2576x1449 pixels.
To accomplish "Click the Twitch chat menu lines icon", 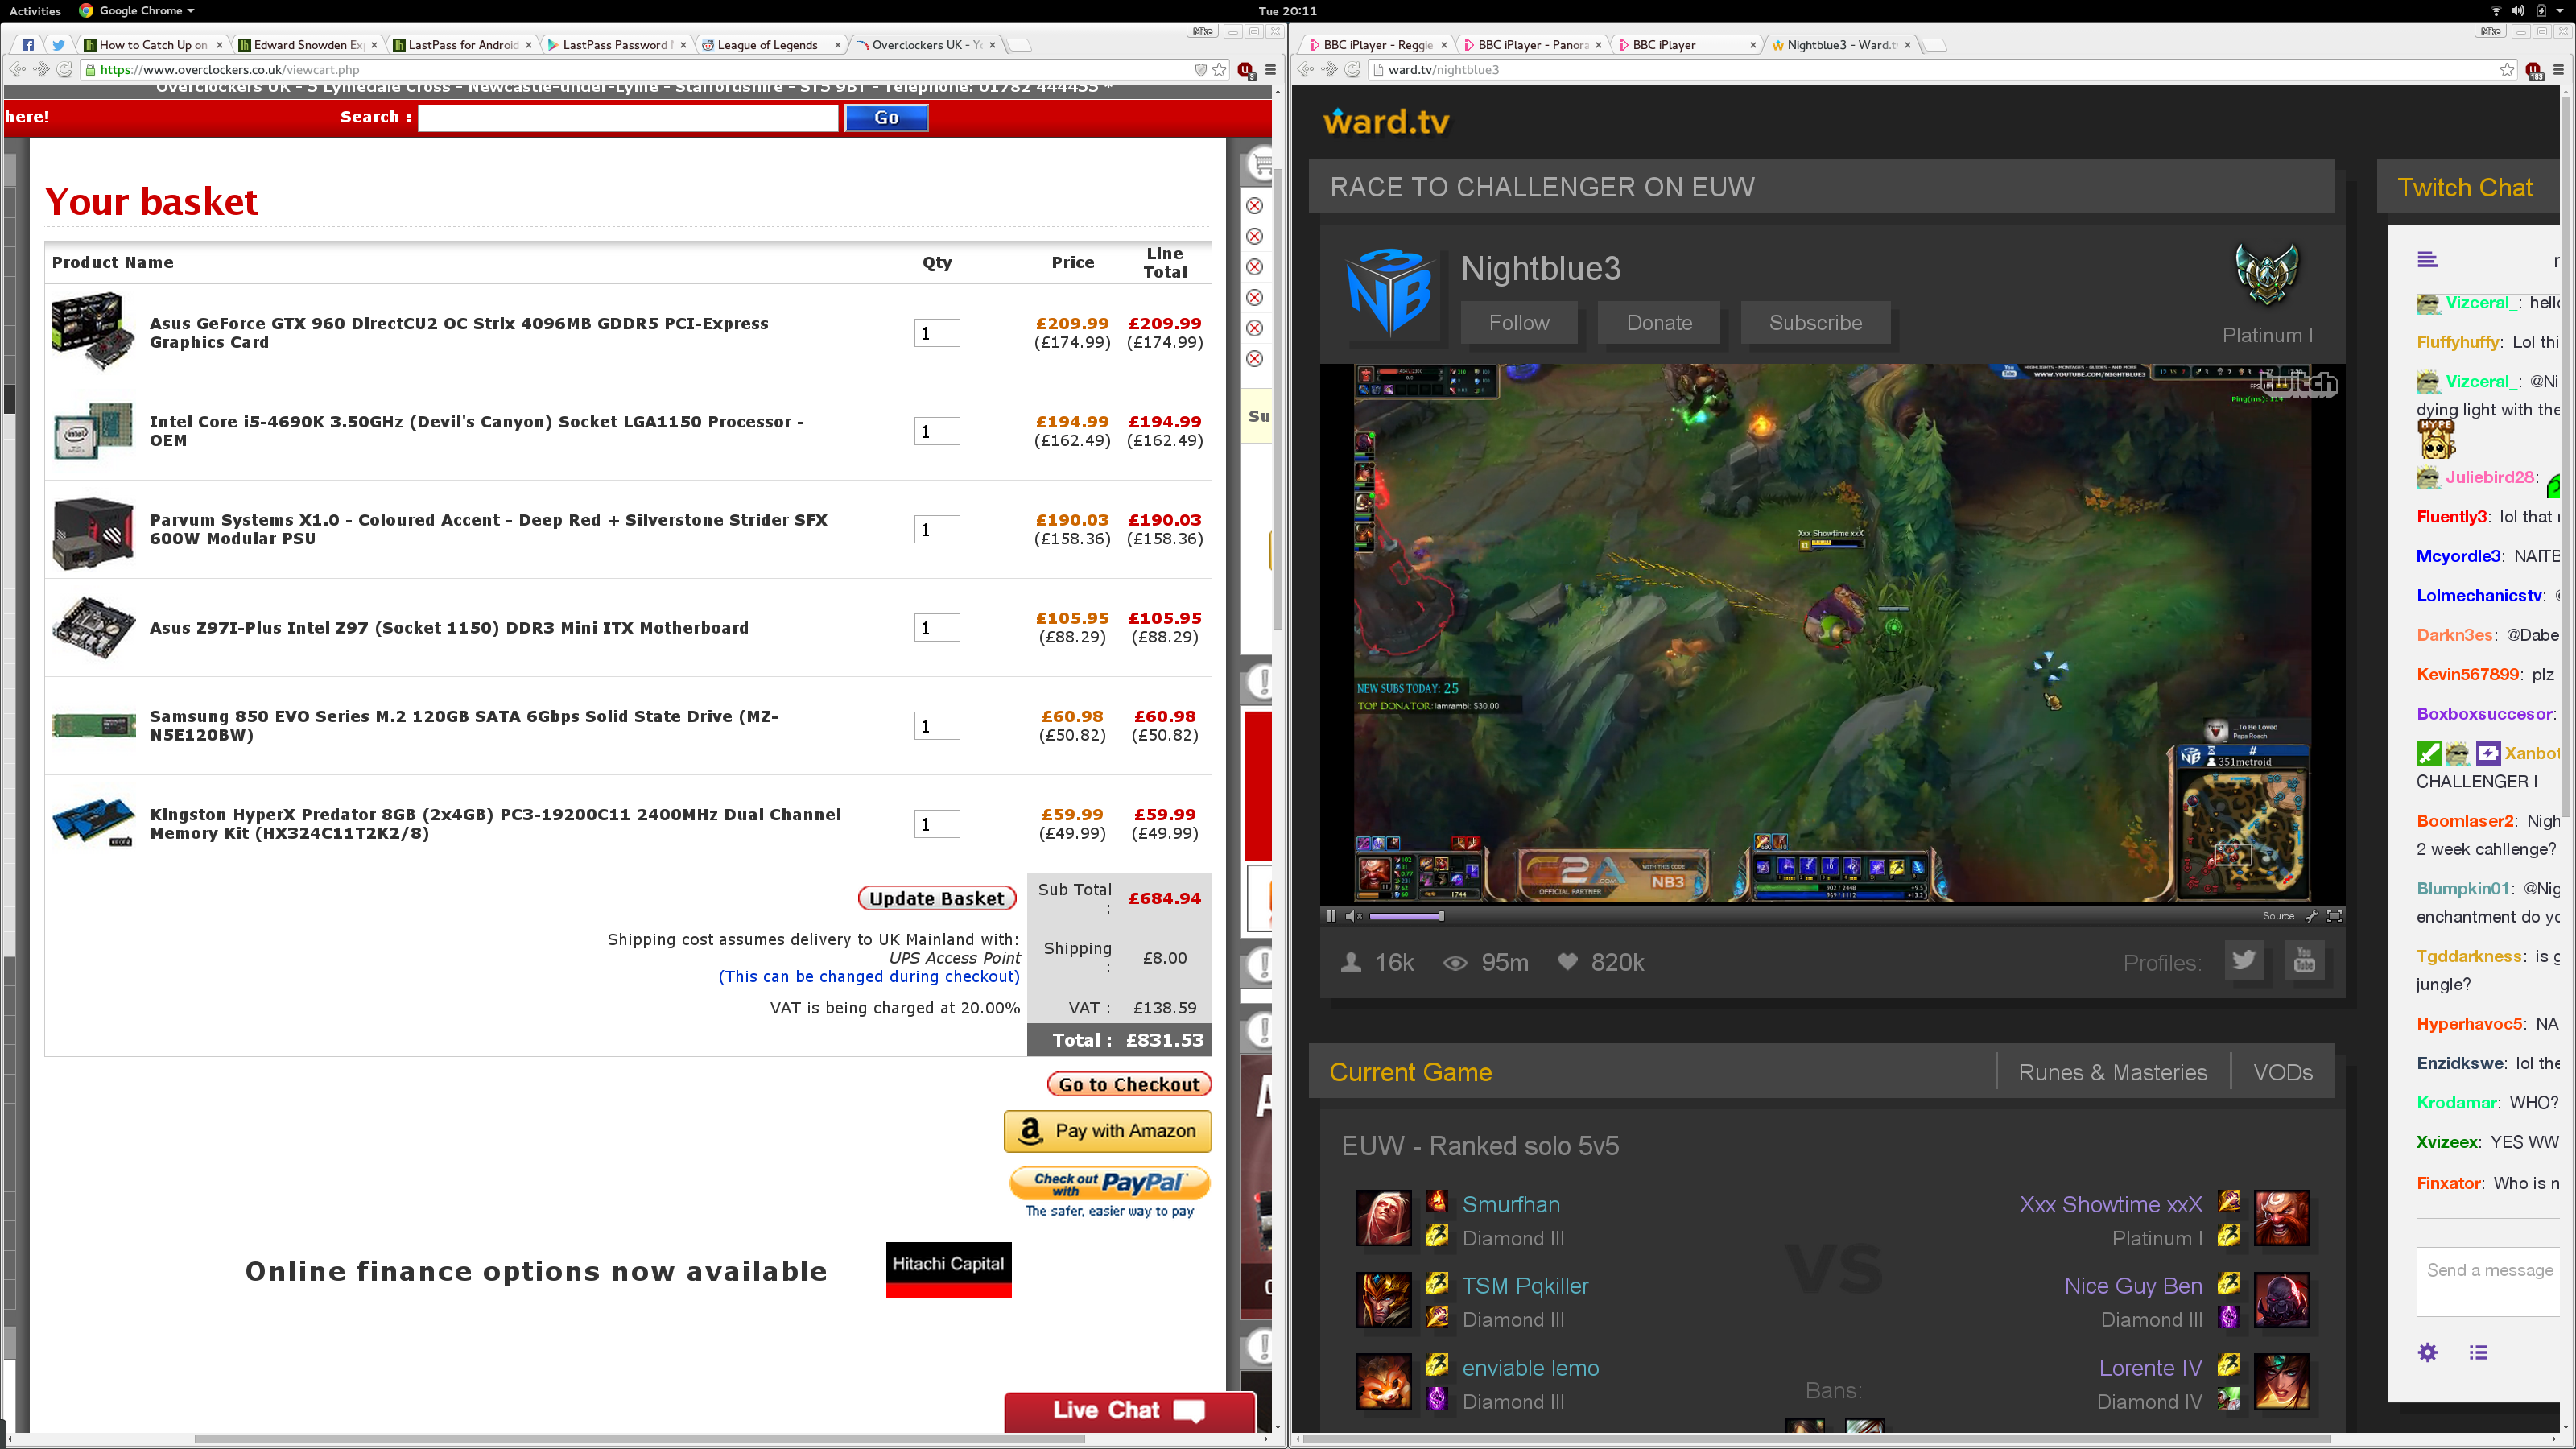I will [2427, 260].
